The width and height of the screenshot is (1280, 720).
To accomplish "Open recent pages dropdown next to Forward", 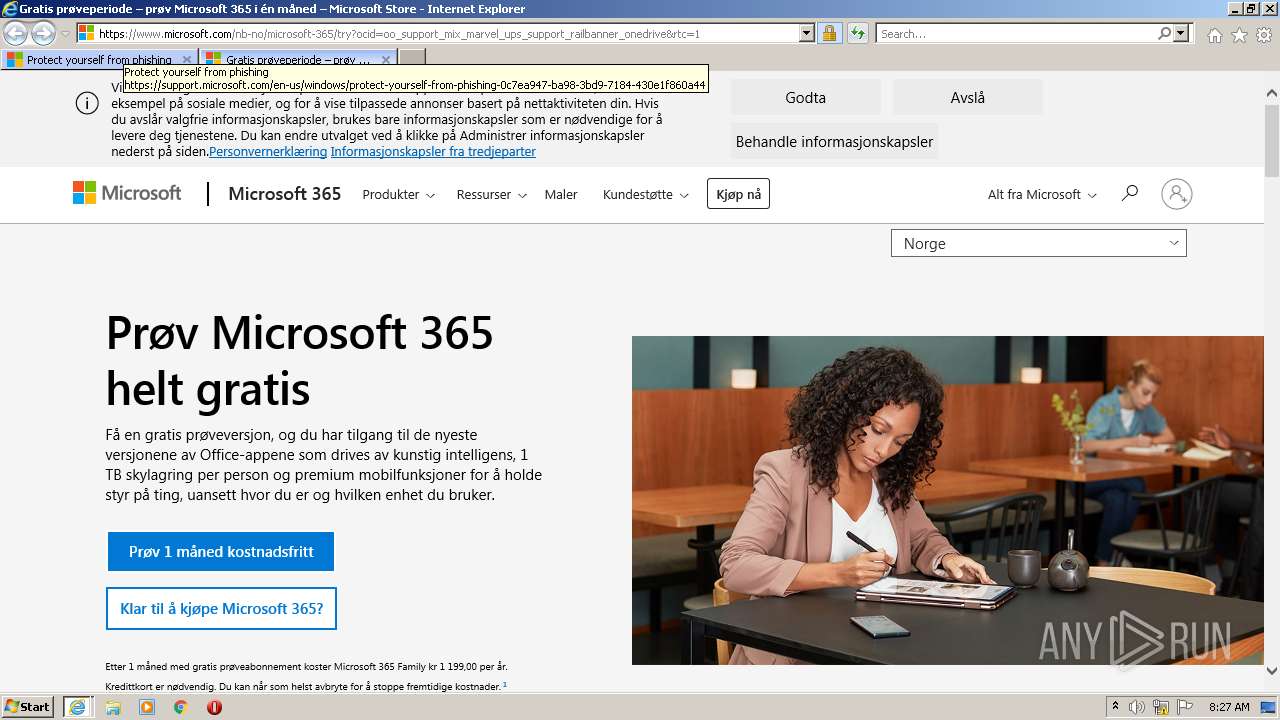I will 66,34.
